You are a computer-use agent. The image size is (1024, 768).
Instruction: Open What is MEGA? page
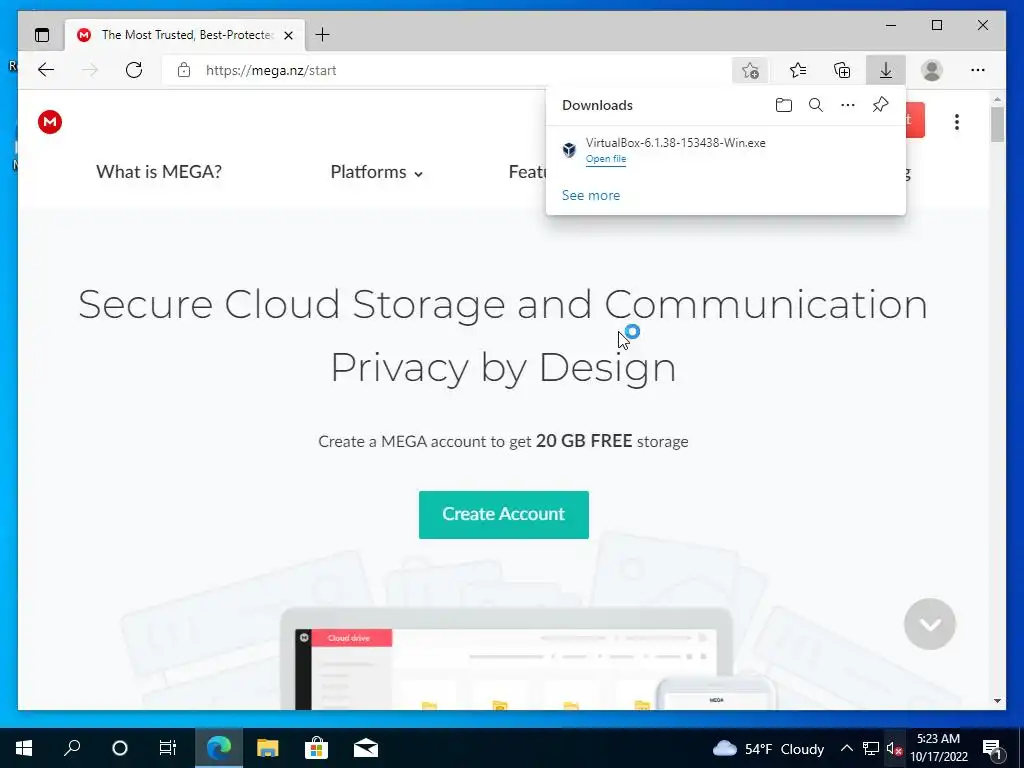(159, 172)
